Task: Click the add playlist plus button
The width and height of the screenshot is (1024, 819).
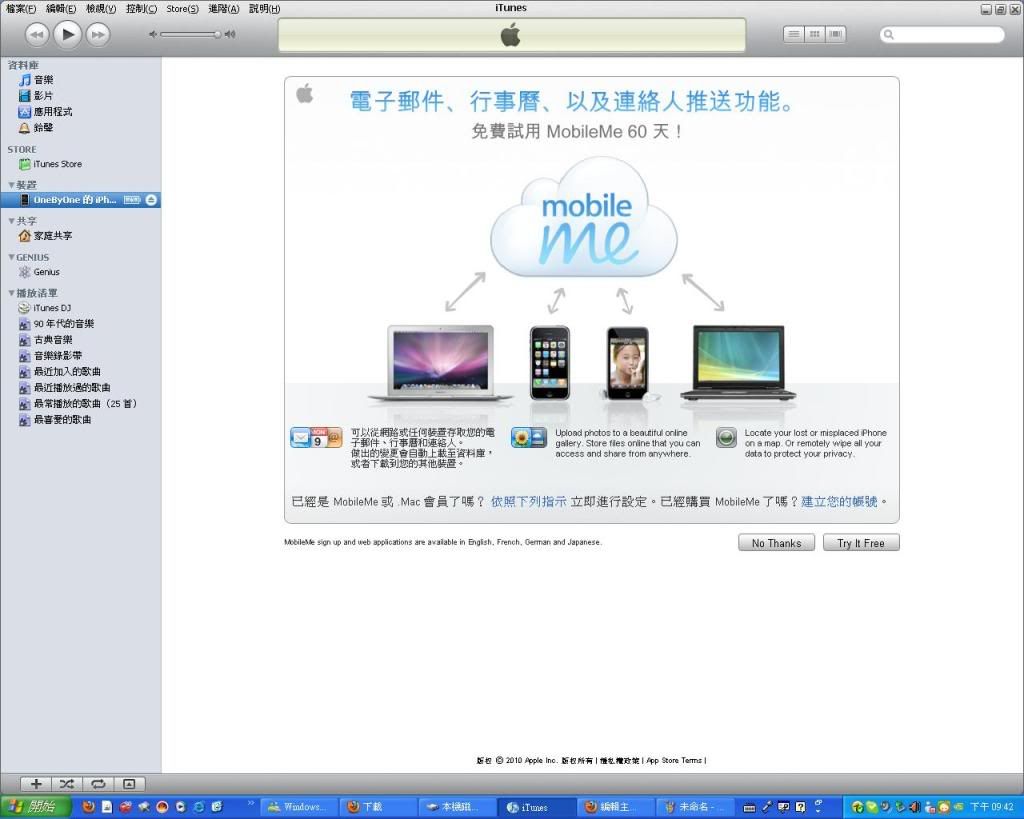Action: coord(36,784)
